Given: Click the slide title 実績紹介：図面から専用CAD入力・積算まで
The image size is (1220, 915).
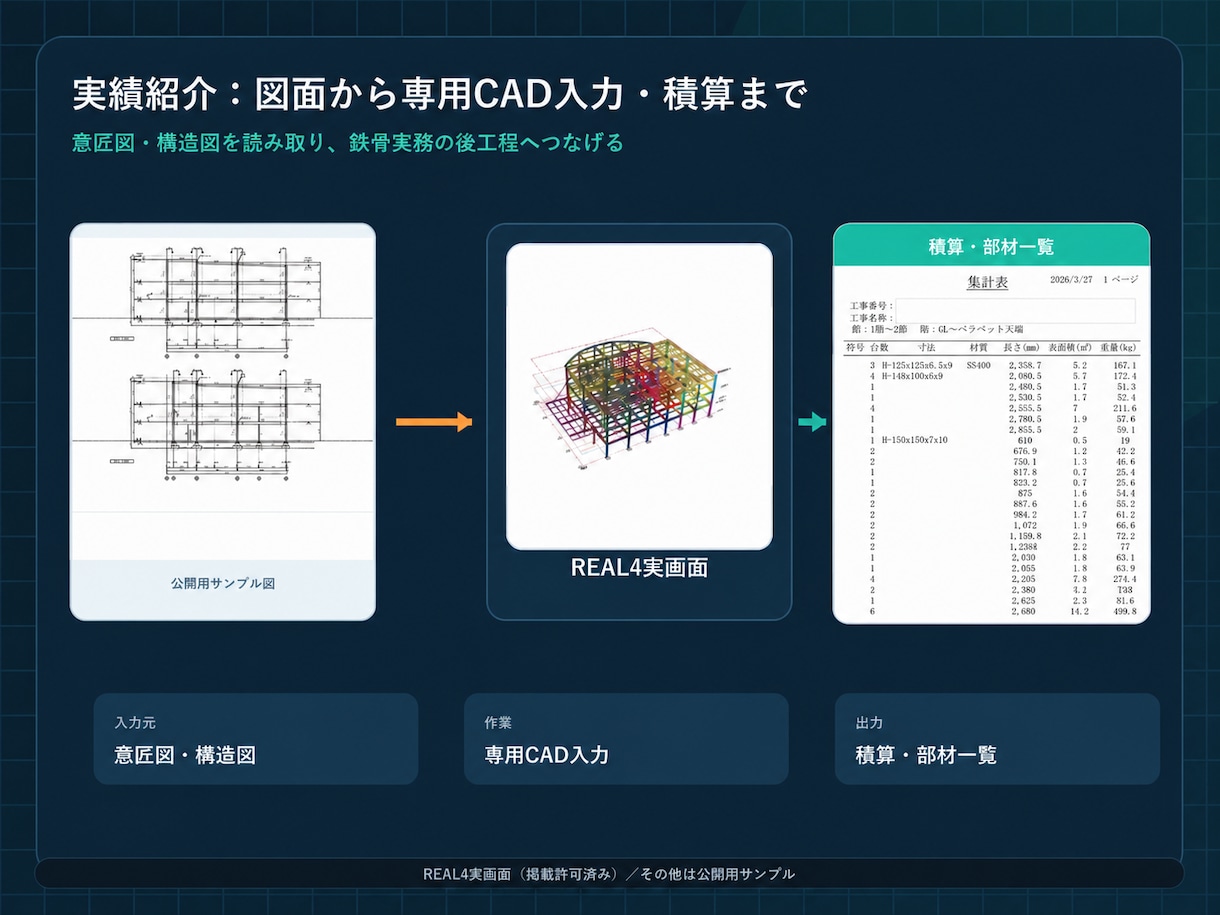Looking at the screenshot, I should coord(440,95).
